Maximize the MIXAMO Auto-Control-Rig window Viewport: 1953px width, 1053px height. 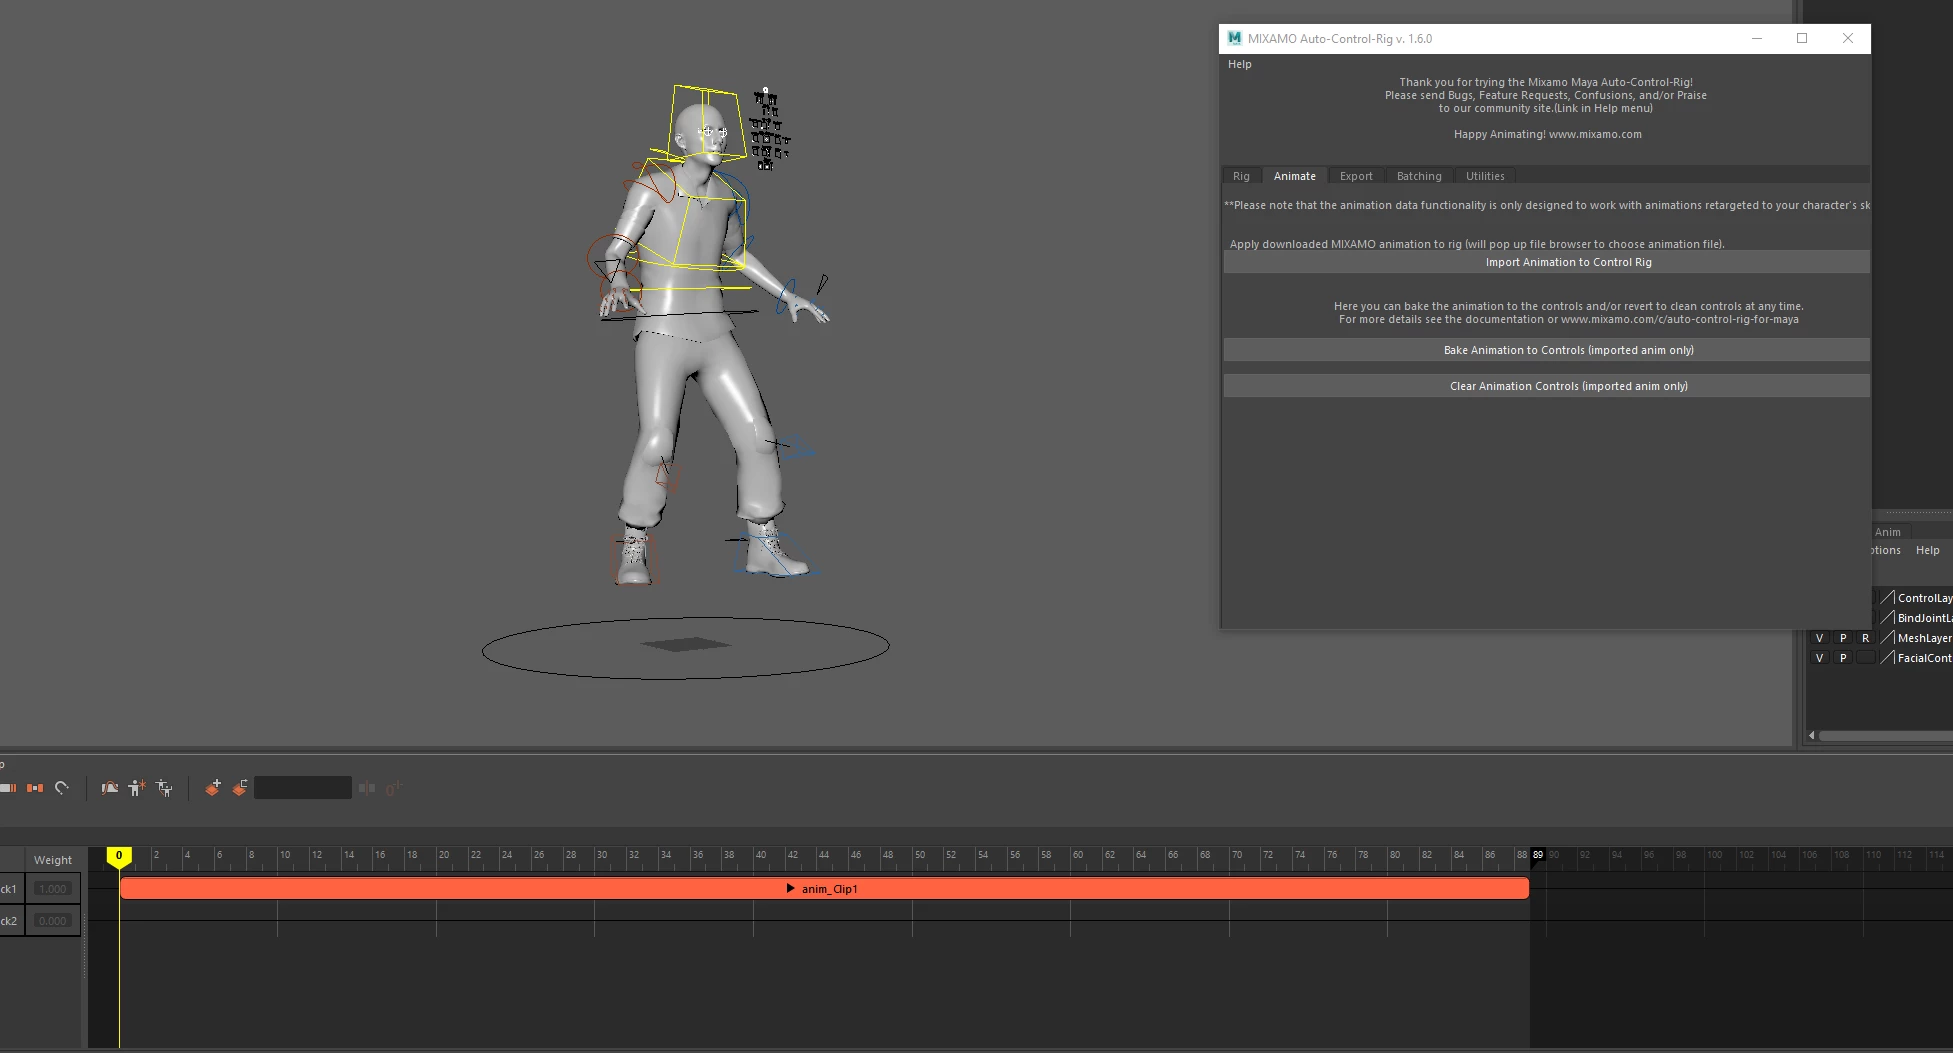pos(1802,39)
